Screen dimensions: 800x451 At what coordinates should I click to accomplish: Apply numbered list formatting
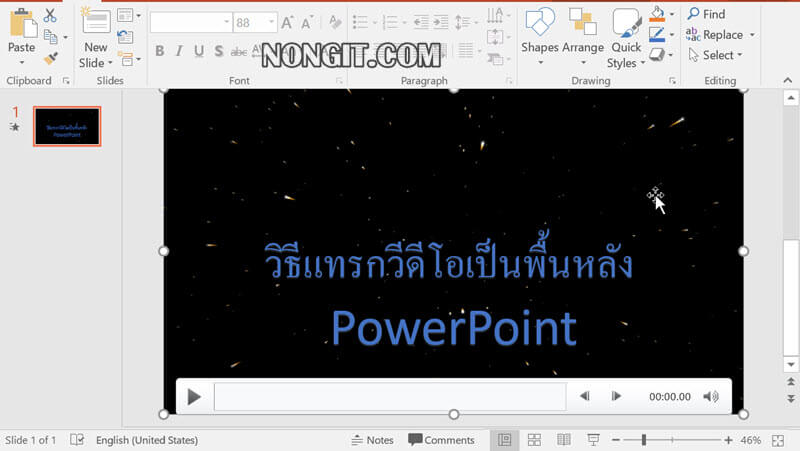390,22
